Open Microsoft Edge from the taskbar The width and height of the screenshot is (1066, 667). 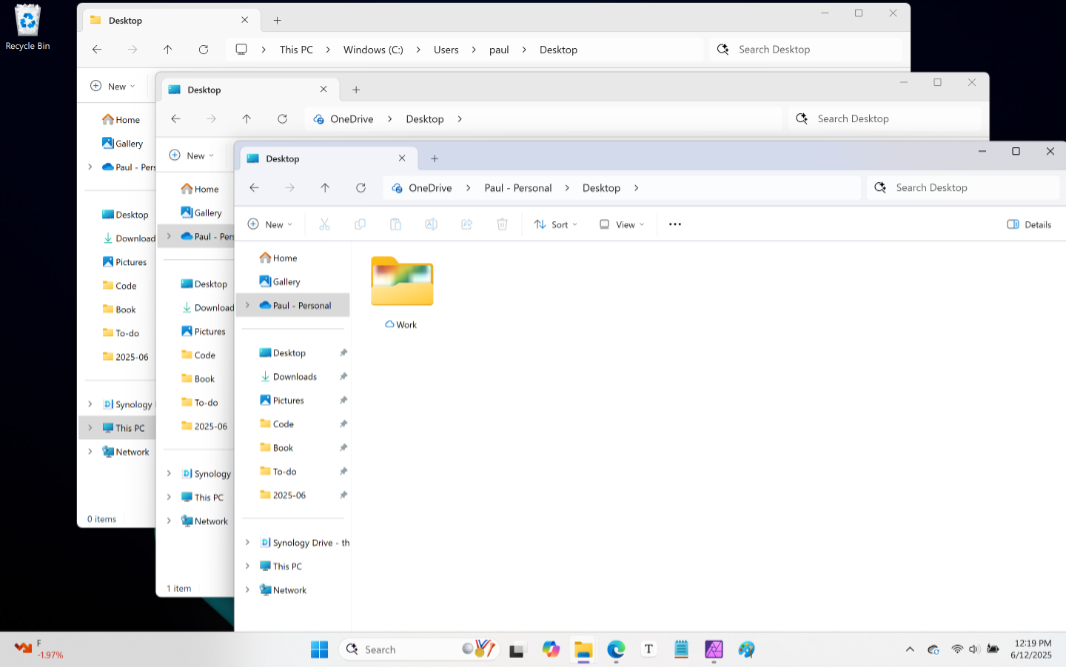(615, 649)
